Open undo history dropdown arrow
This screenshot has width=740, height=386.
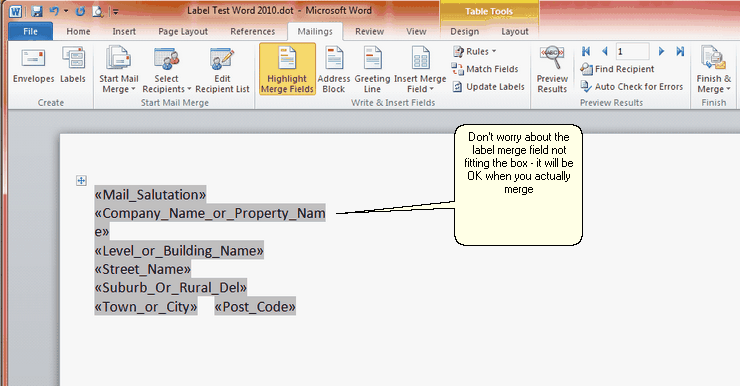tap(66, 11)
